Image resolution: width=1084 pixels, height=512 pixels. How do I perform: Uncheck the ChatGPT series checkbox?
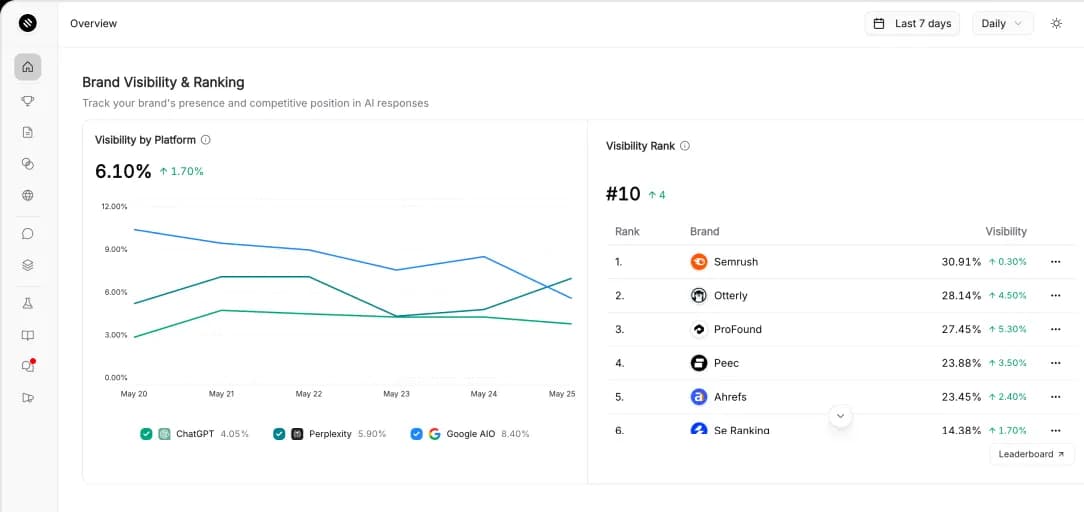coord(146,434)
